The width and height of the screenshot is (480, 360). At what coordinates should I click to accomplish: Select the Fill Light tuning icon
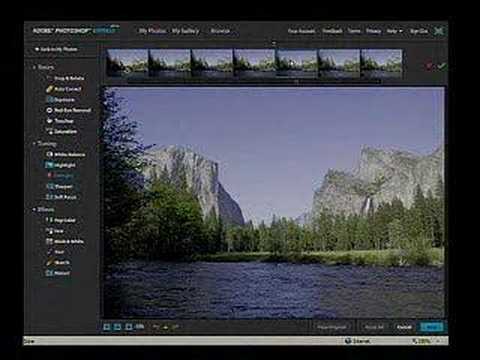[49, 175]
